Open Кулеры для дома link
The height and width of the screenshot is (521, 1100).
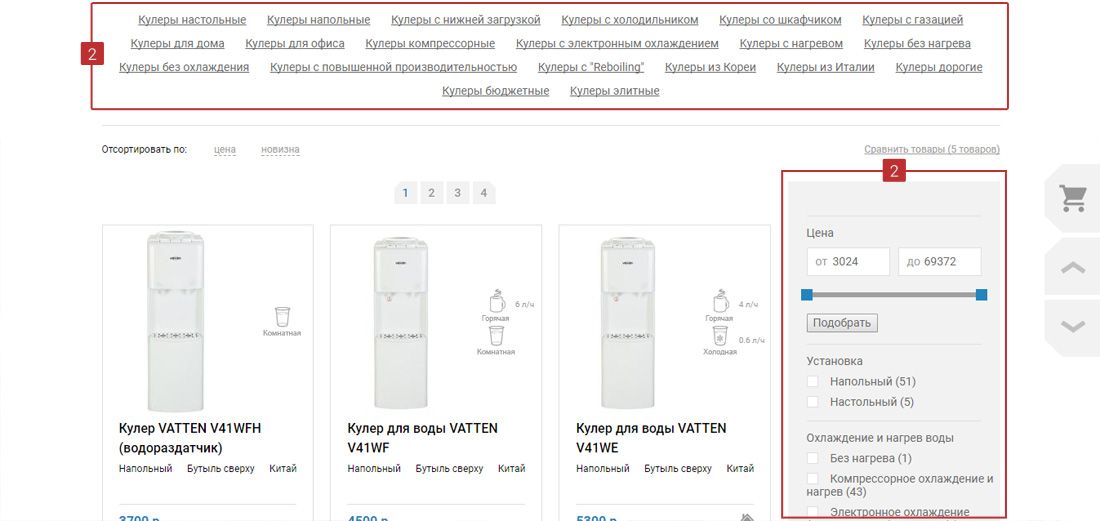point(177,43)
